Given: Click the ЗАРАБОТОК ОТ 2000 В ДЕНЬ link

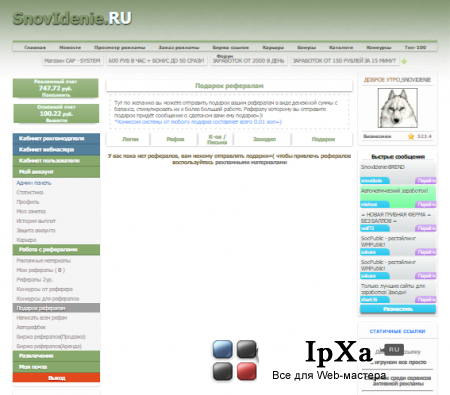Looking at the screenshot, I should (248, 61).
